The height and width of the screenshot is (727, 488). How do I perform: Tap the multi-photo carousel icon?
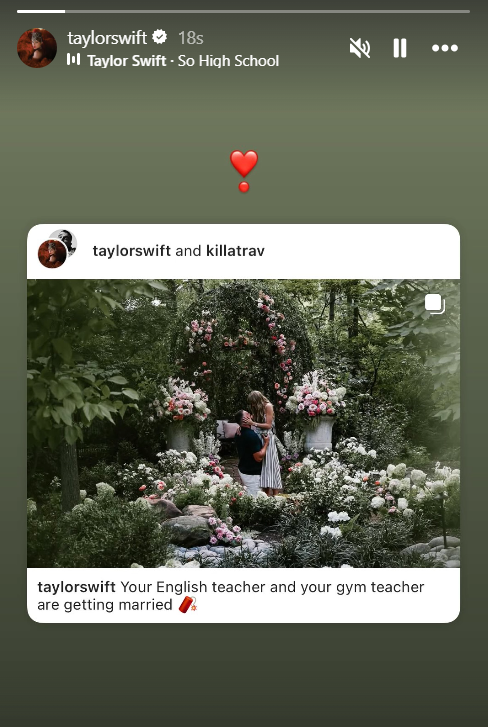[x=435, y=304]
